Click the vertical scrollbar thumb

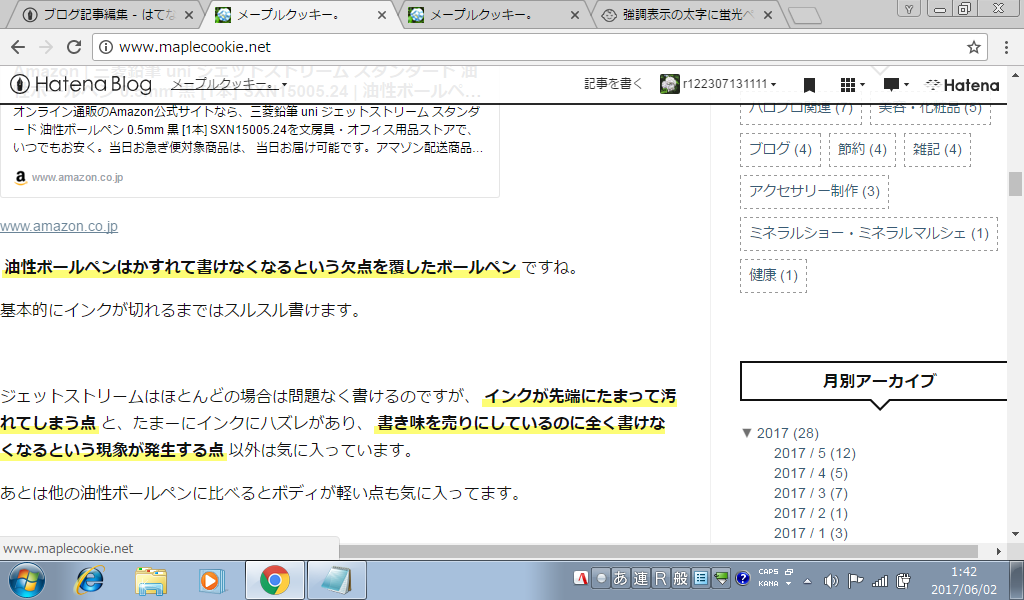pos(1015,183)
